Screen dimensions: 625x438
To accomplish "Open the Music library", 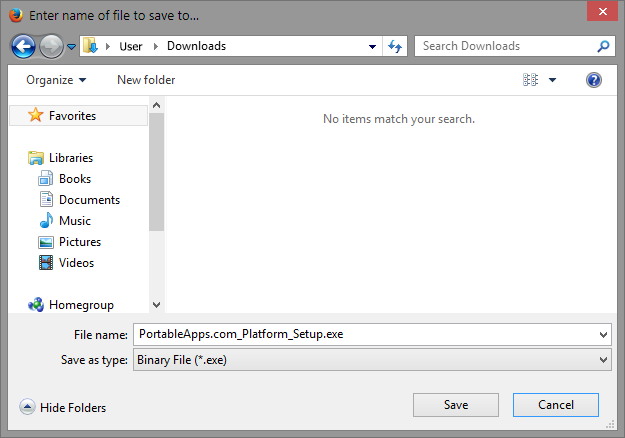I will 75,221.
